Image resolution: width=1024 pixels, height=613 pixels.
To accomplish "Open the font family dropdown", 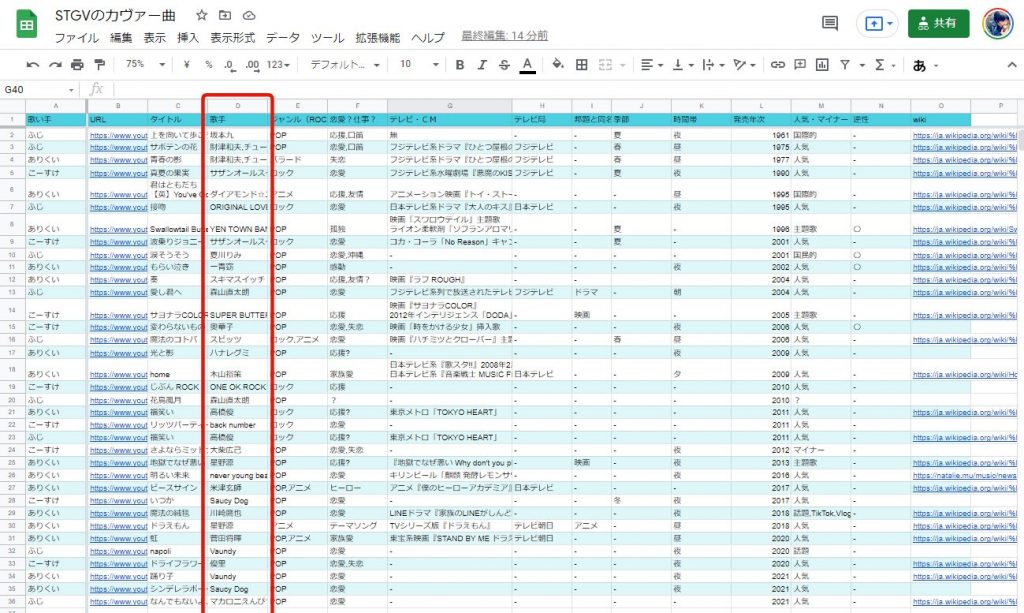I will [343, 64].
